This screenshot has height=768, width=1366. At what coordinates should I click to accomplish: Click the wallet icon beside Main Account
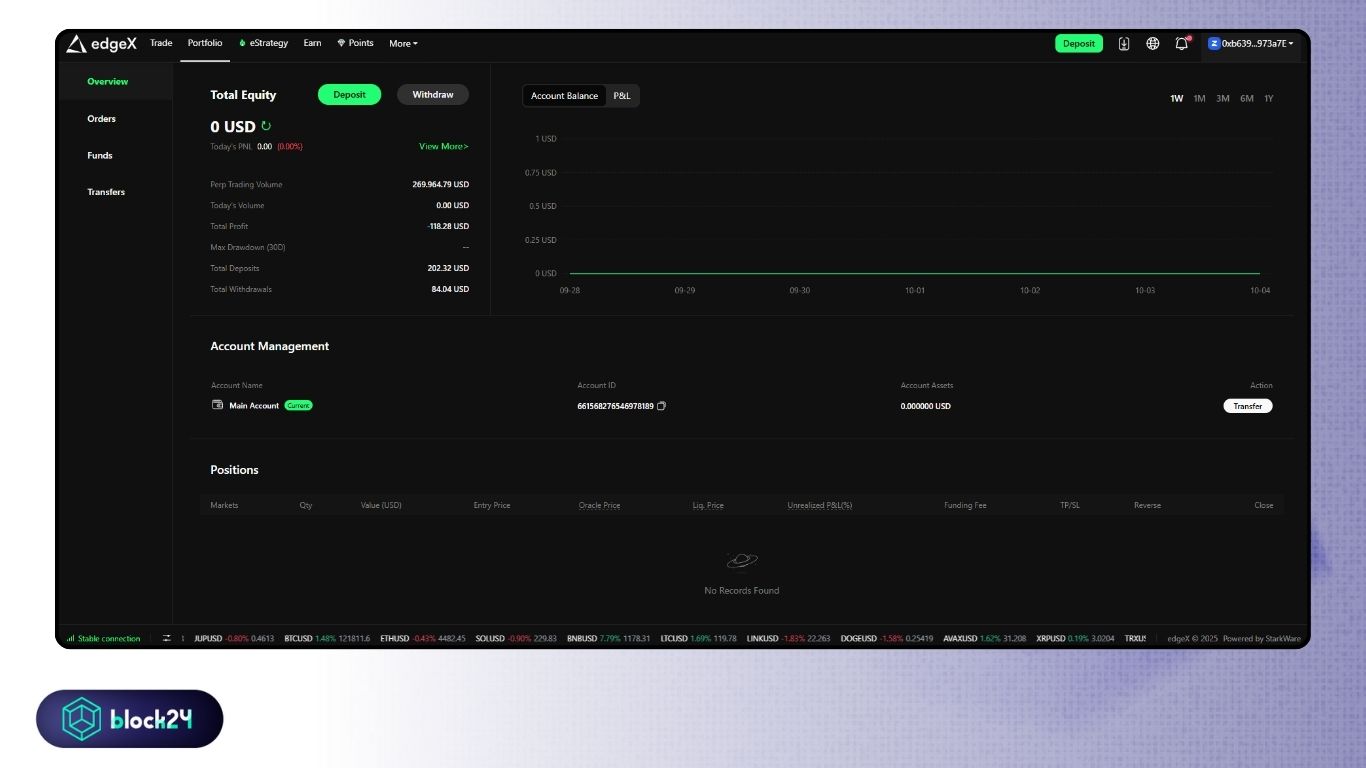point(217,405)
